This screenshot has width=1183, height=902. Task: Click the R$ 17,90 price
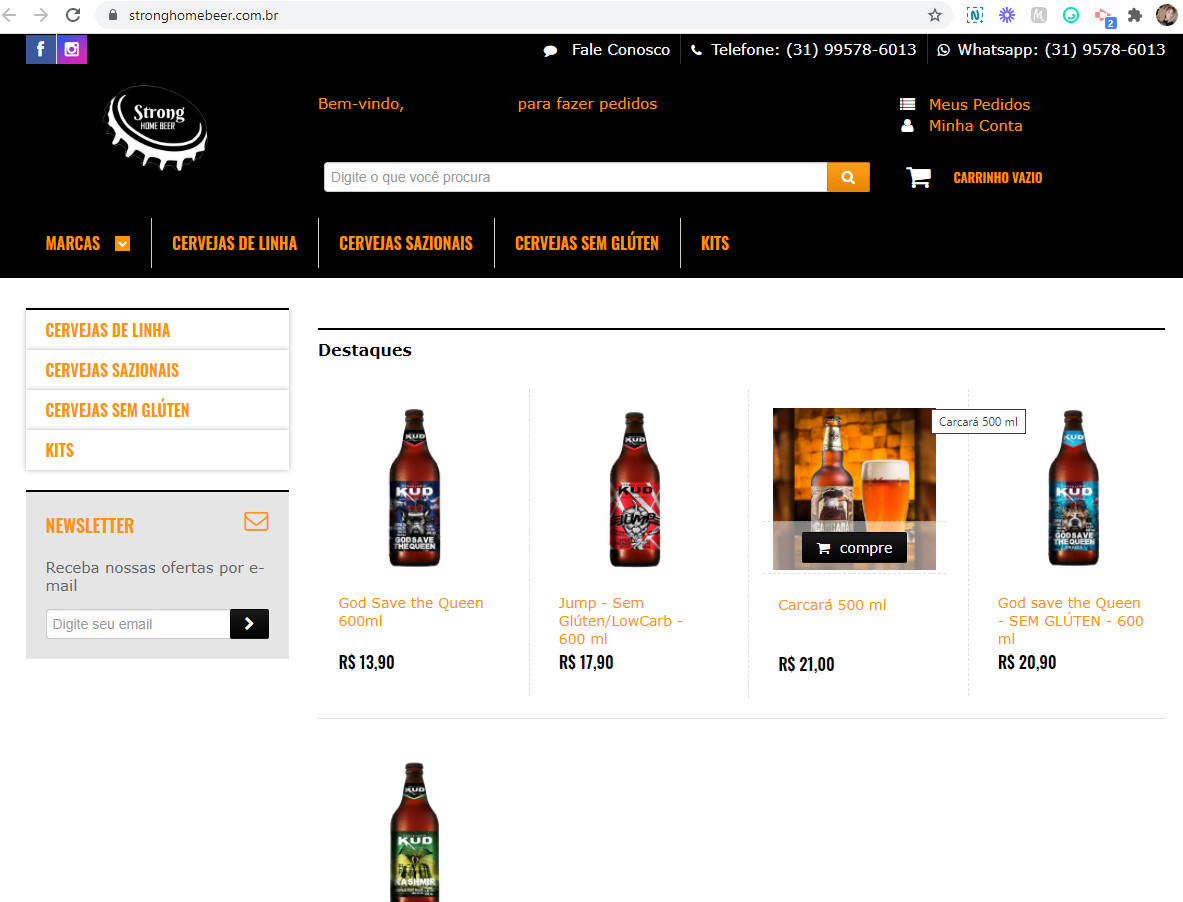point(585,662)
